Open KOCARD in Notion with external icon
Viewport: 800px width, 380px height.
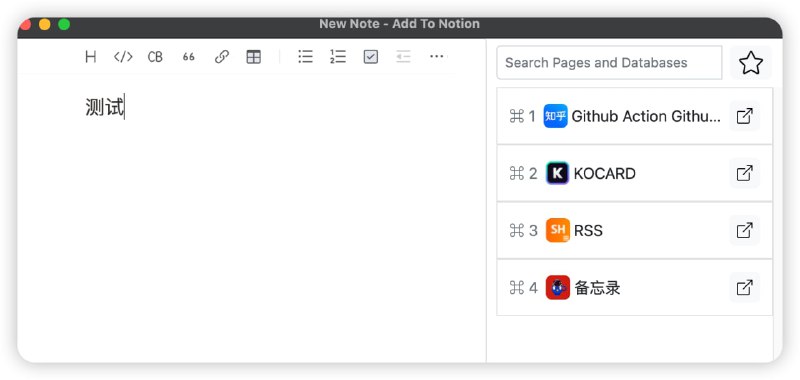click(745, 173)
